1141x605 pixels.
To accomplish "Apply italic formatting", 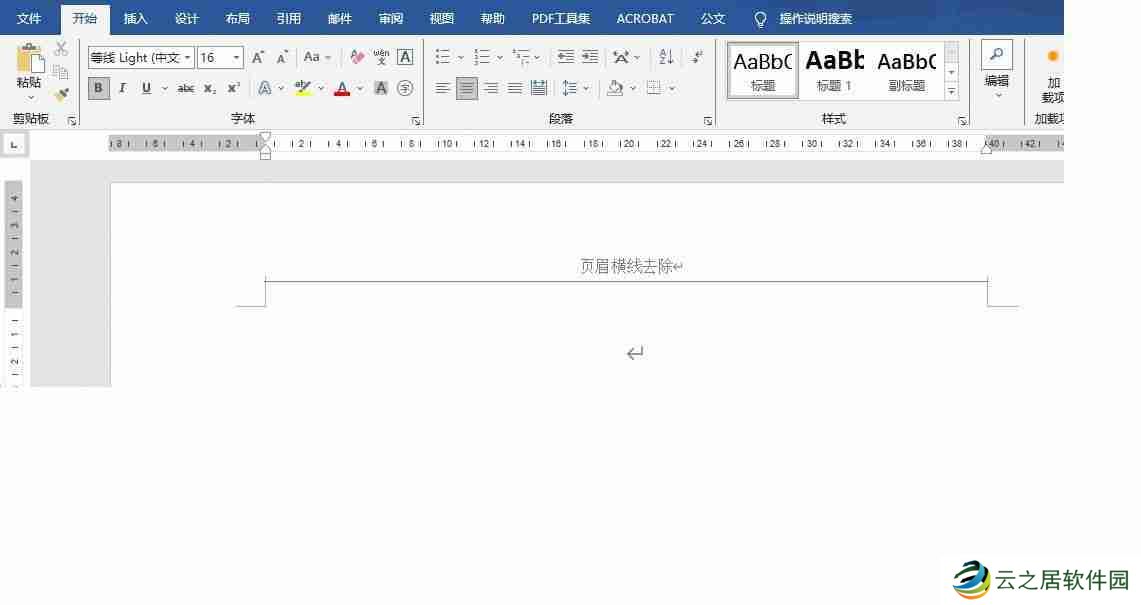I will pos(122,88).
